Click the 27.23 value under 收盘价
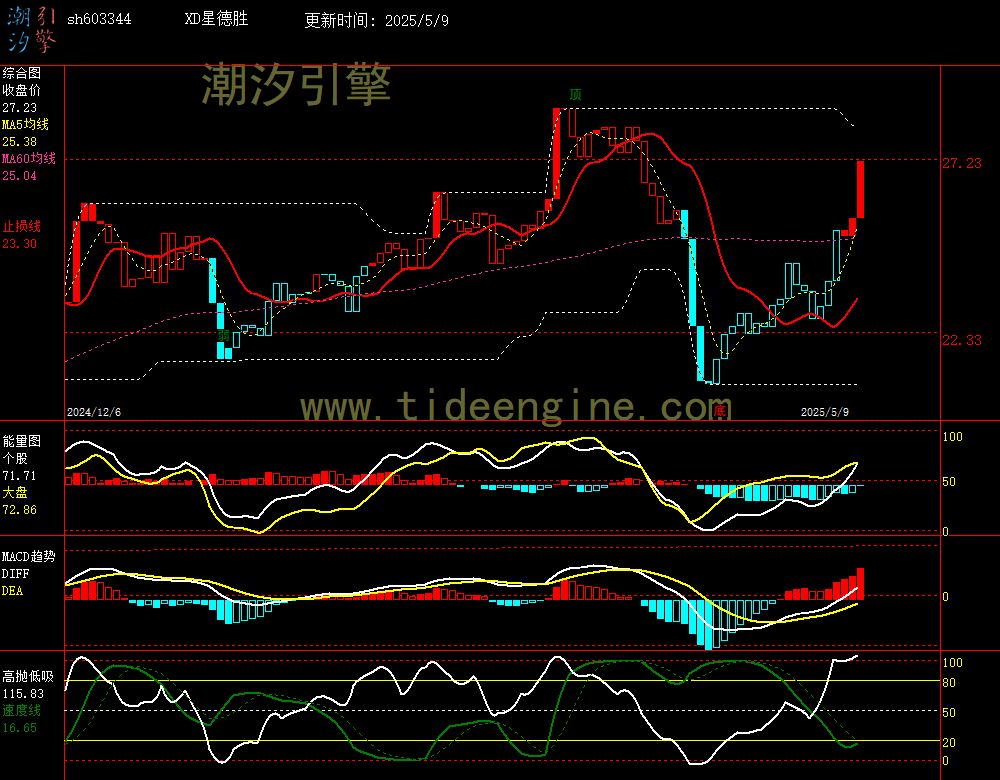The image size is (1000, 780). click(19, 108)
